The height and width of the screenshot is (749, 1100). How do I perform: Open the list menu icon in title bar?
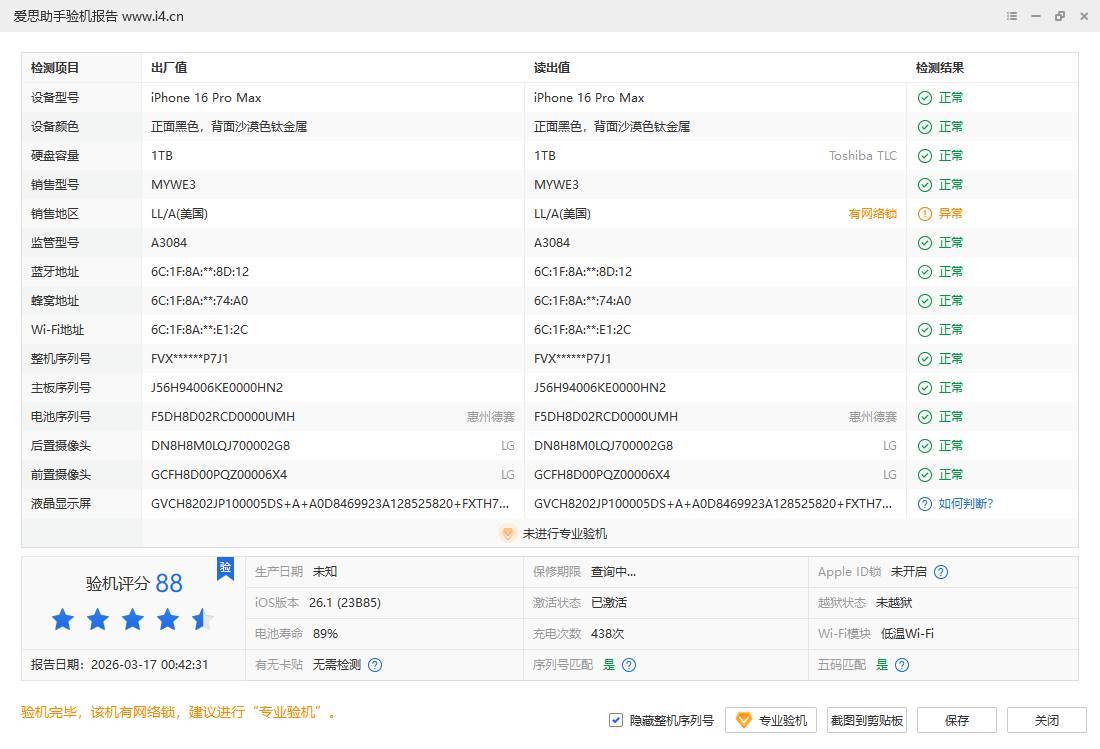[1012, 16]
